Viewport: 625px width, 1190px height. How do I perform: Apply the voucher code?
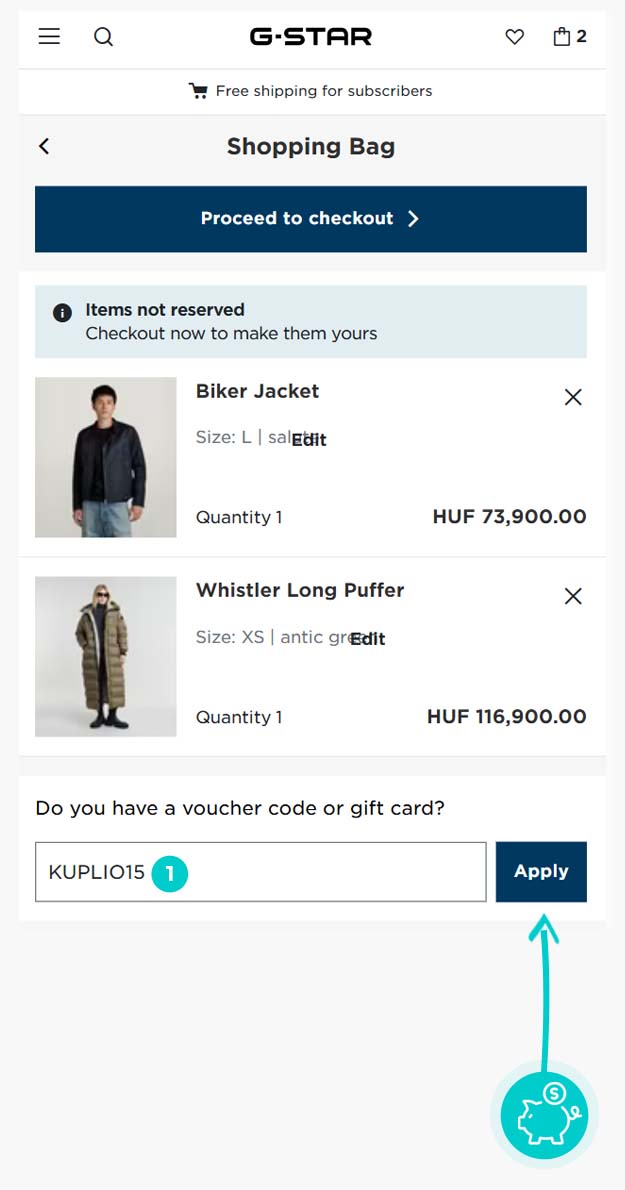point(541,871)
